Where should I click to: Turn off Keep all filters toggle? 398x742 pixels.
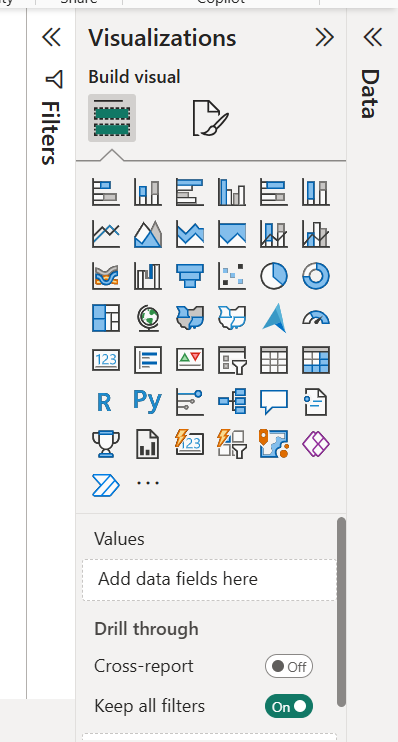pos(289,707)
